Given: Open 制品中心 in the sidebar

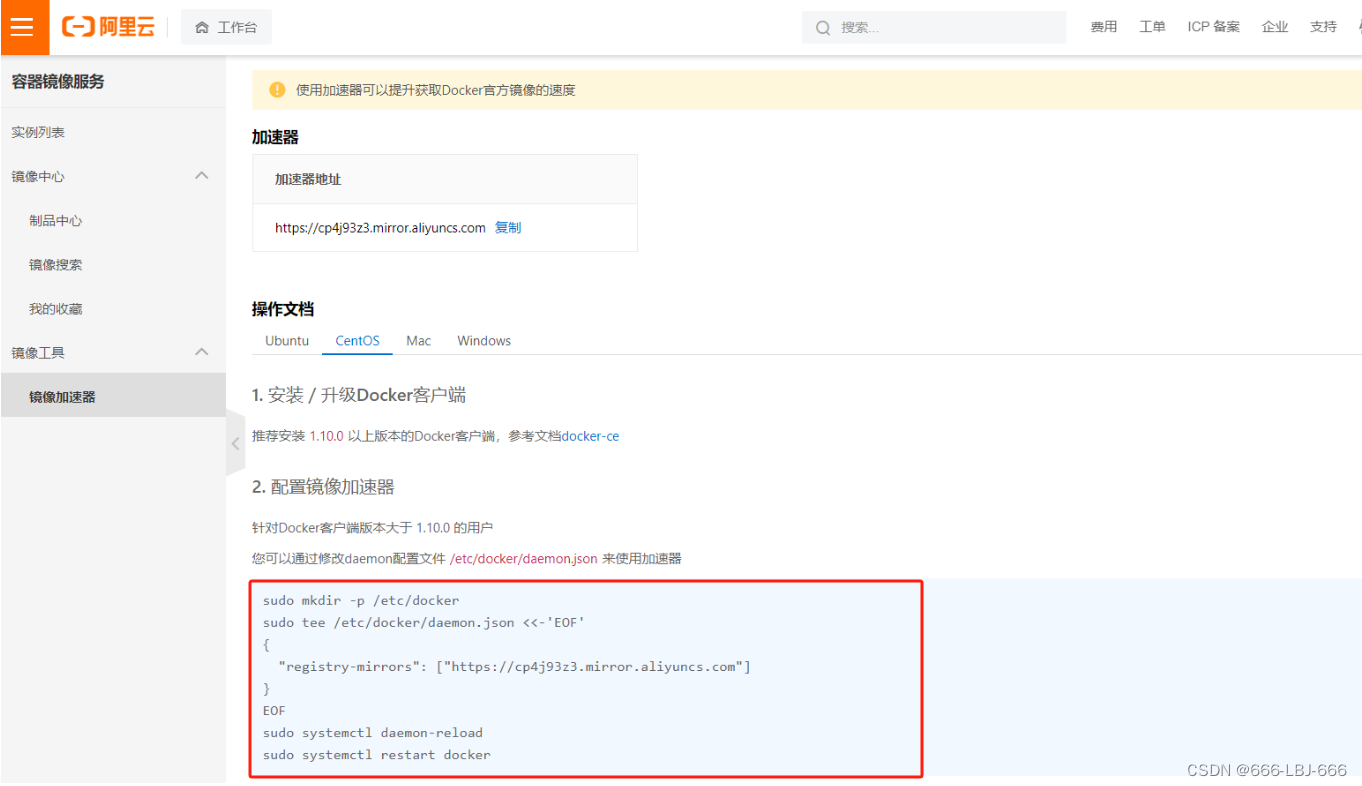Looking at the screenshot, I should click(x=56, y=221).
